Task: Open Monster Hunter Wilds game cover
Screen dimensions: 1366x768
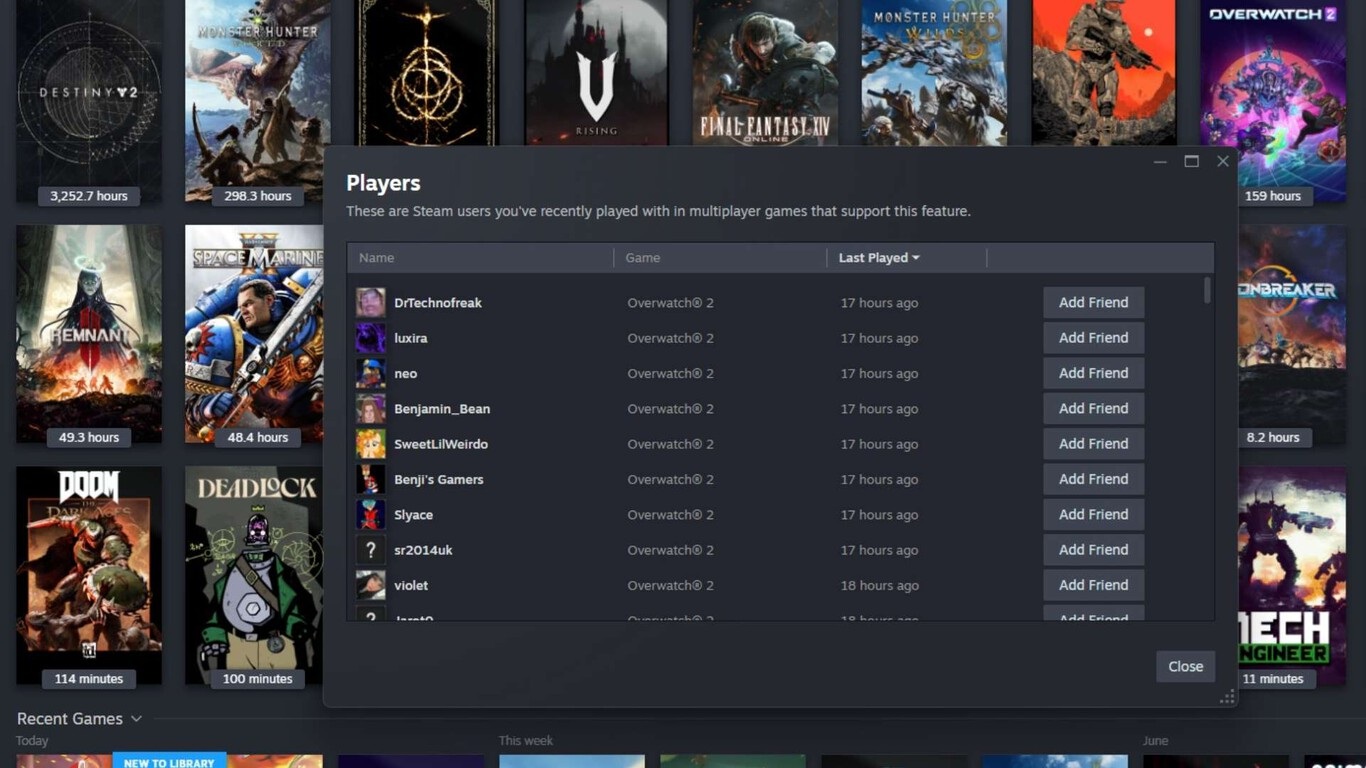Action: pos(934,72)
